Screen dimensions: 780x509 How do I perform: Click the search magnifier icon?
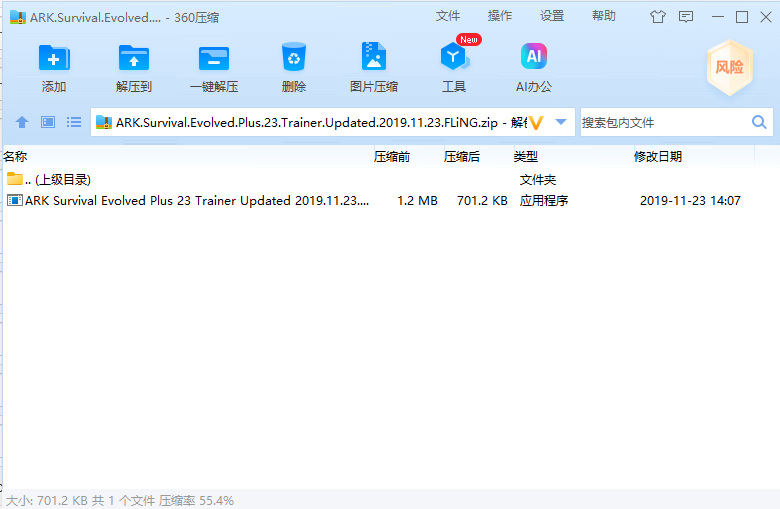pyautogui.click(x=759, y=122)
